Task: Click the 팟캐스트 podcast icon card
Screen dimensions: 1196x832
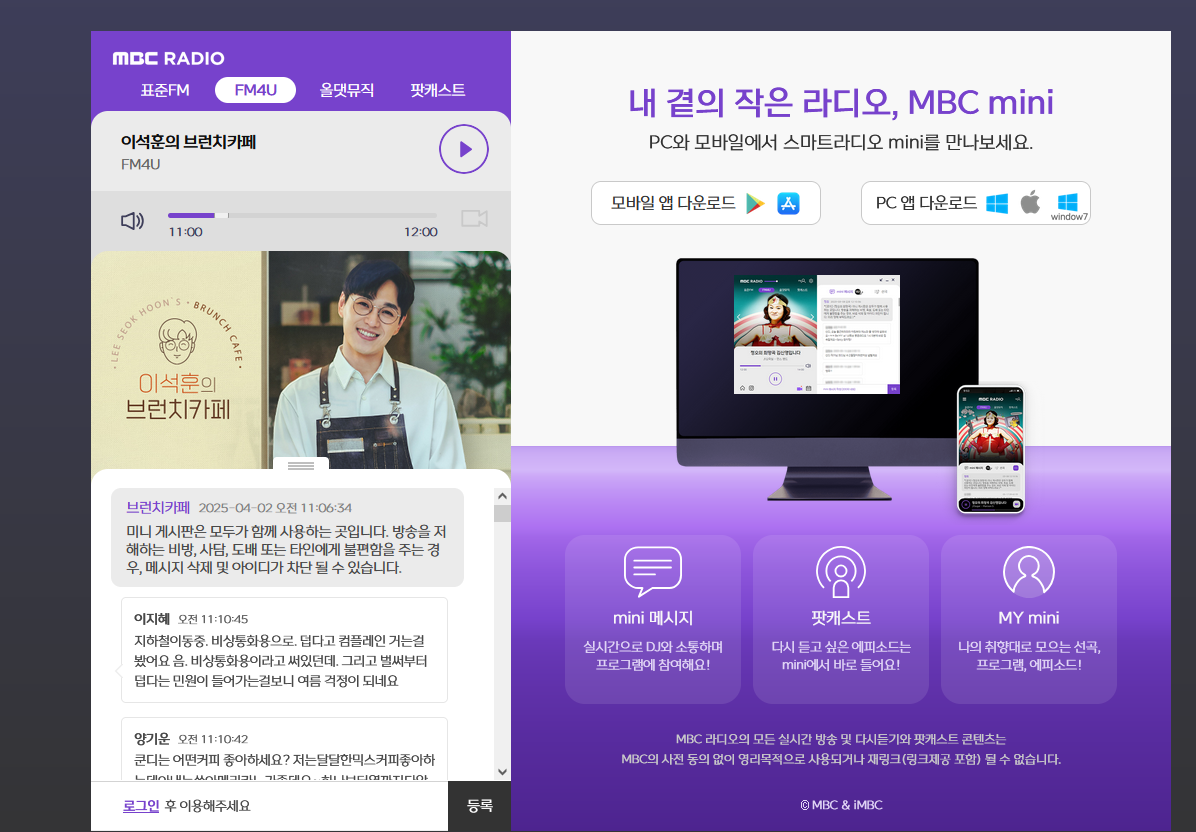Action: click(x=841, y=619)
